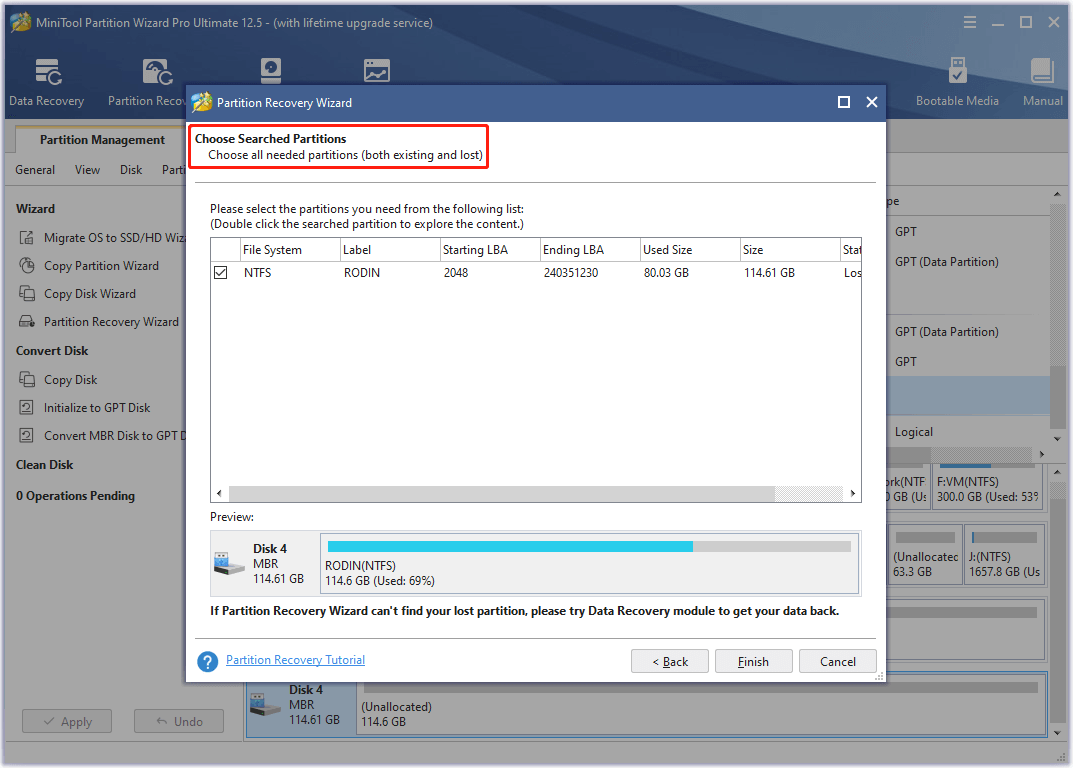Click the Apply button
This screenshot has width=1073, height=768.
(67, 721)
